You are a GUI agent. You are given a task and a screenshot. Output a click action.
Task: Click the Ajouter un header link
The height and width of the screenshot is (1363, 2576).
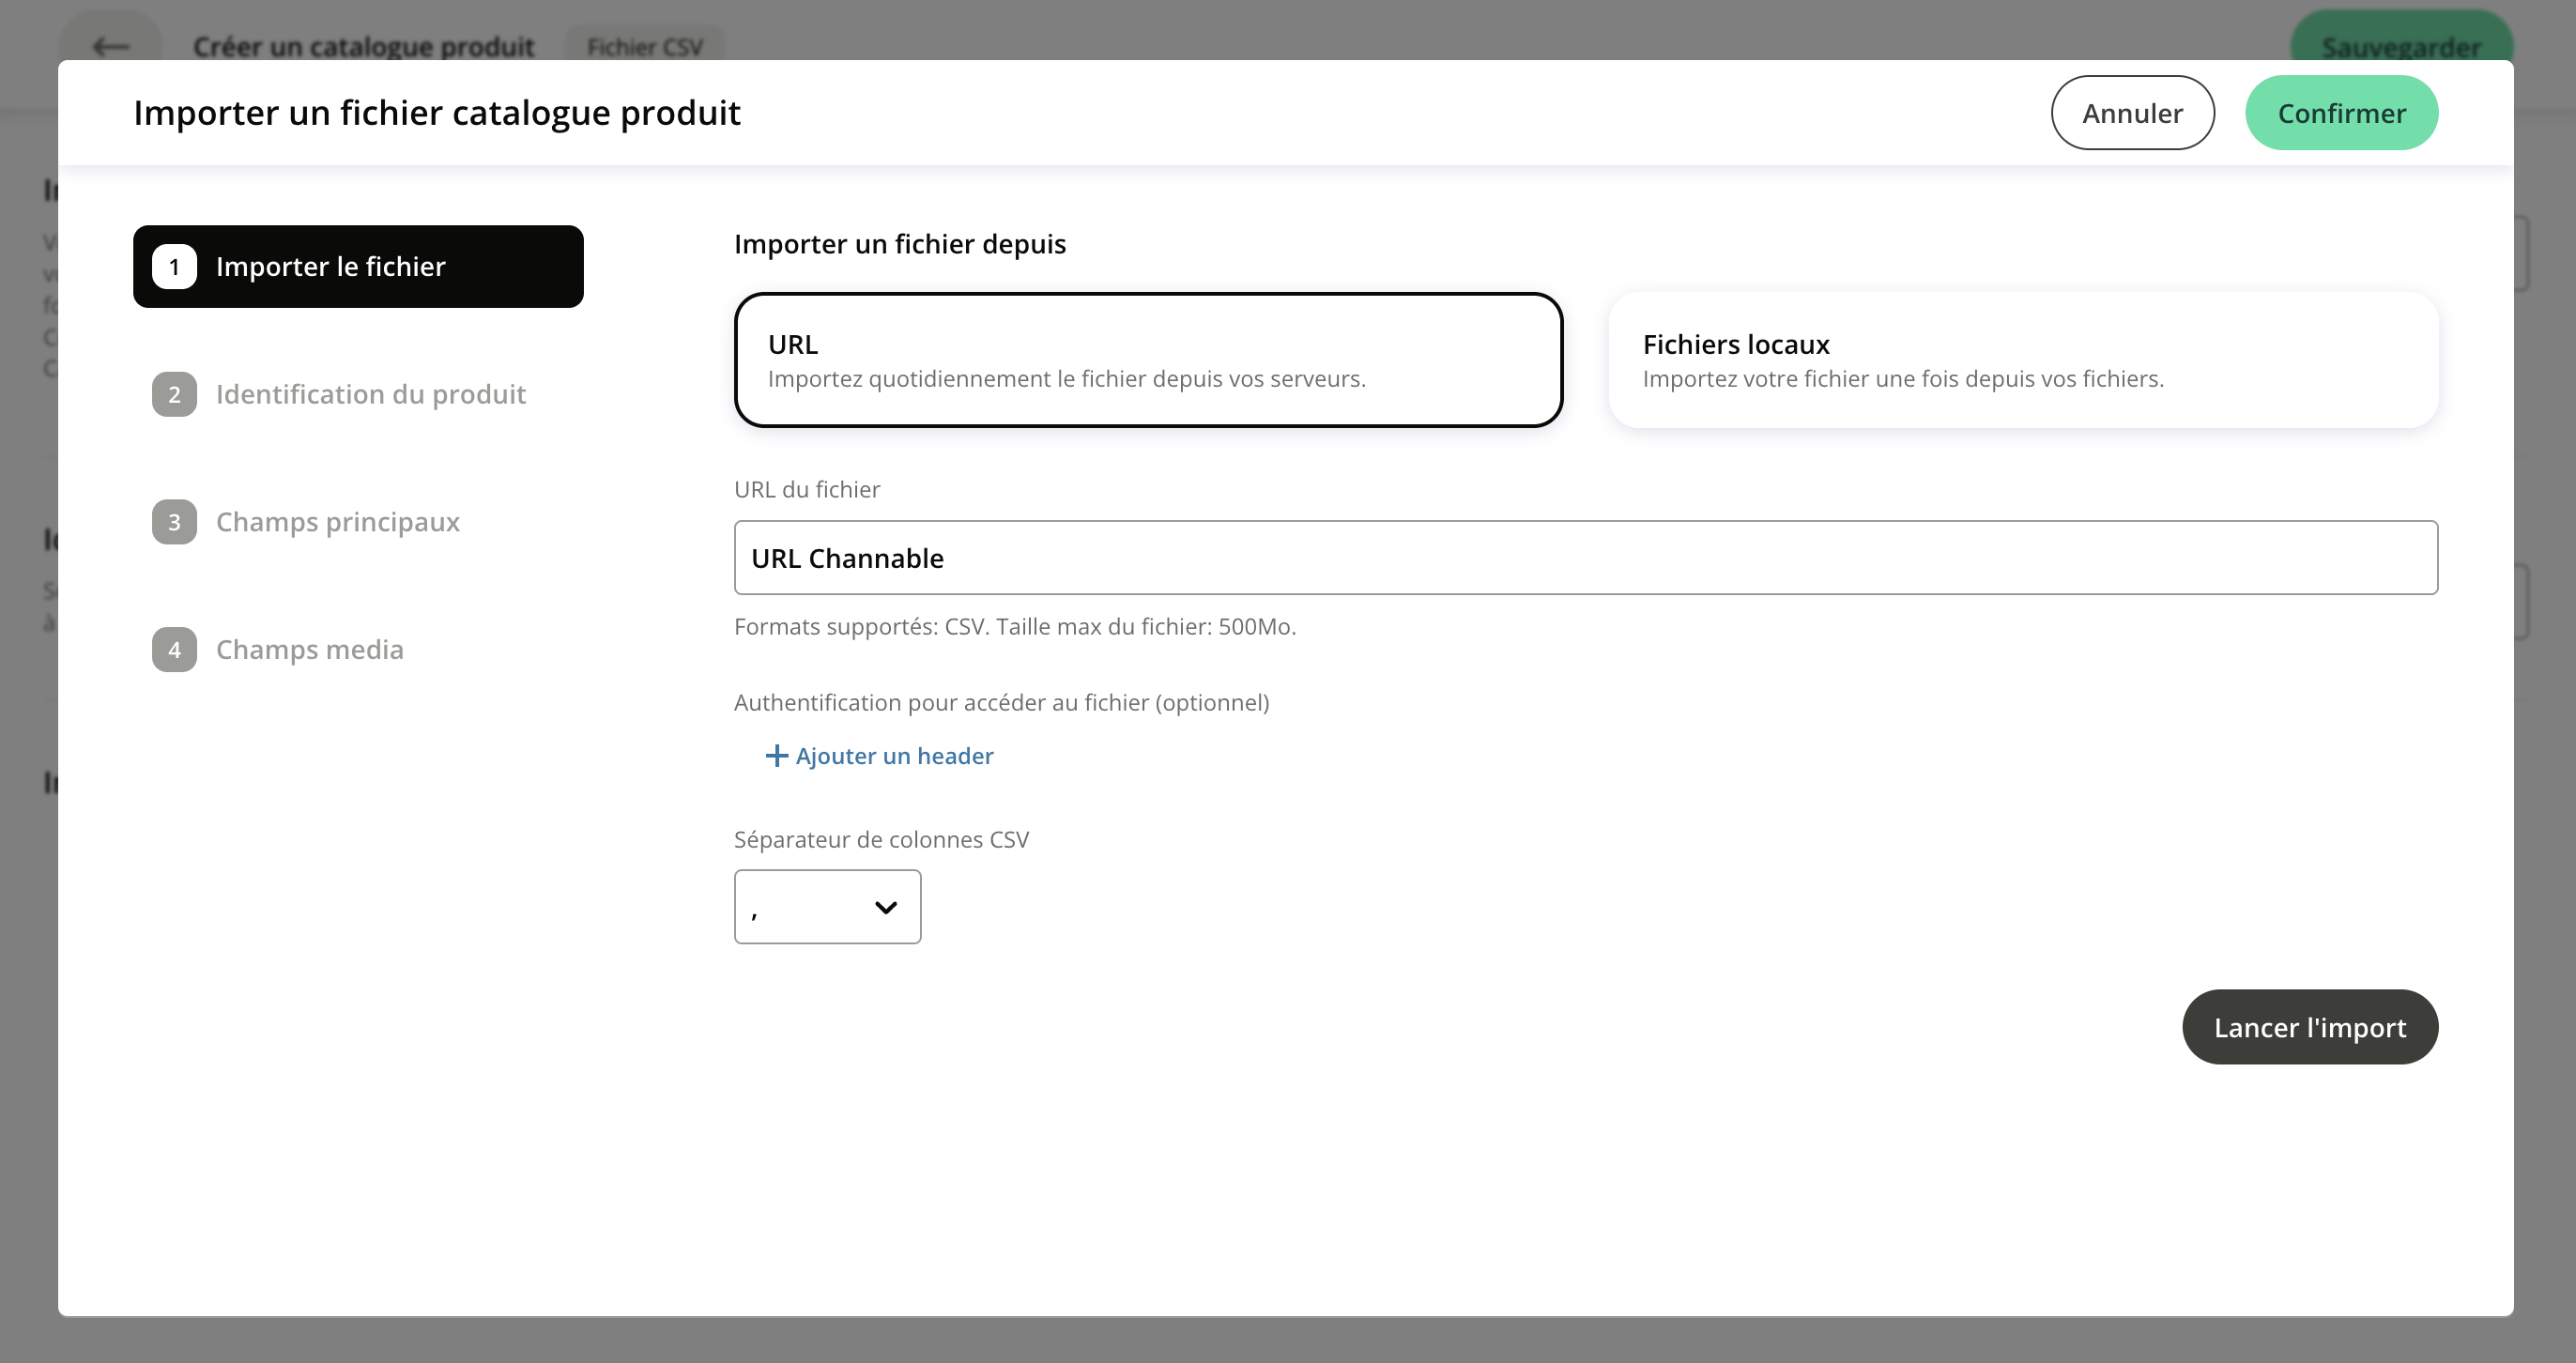click(894, 756)
